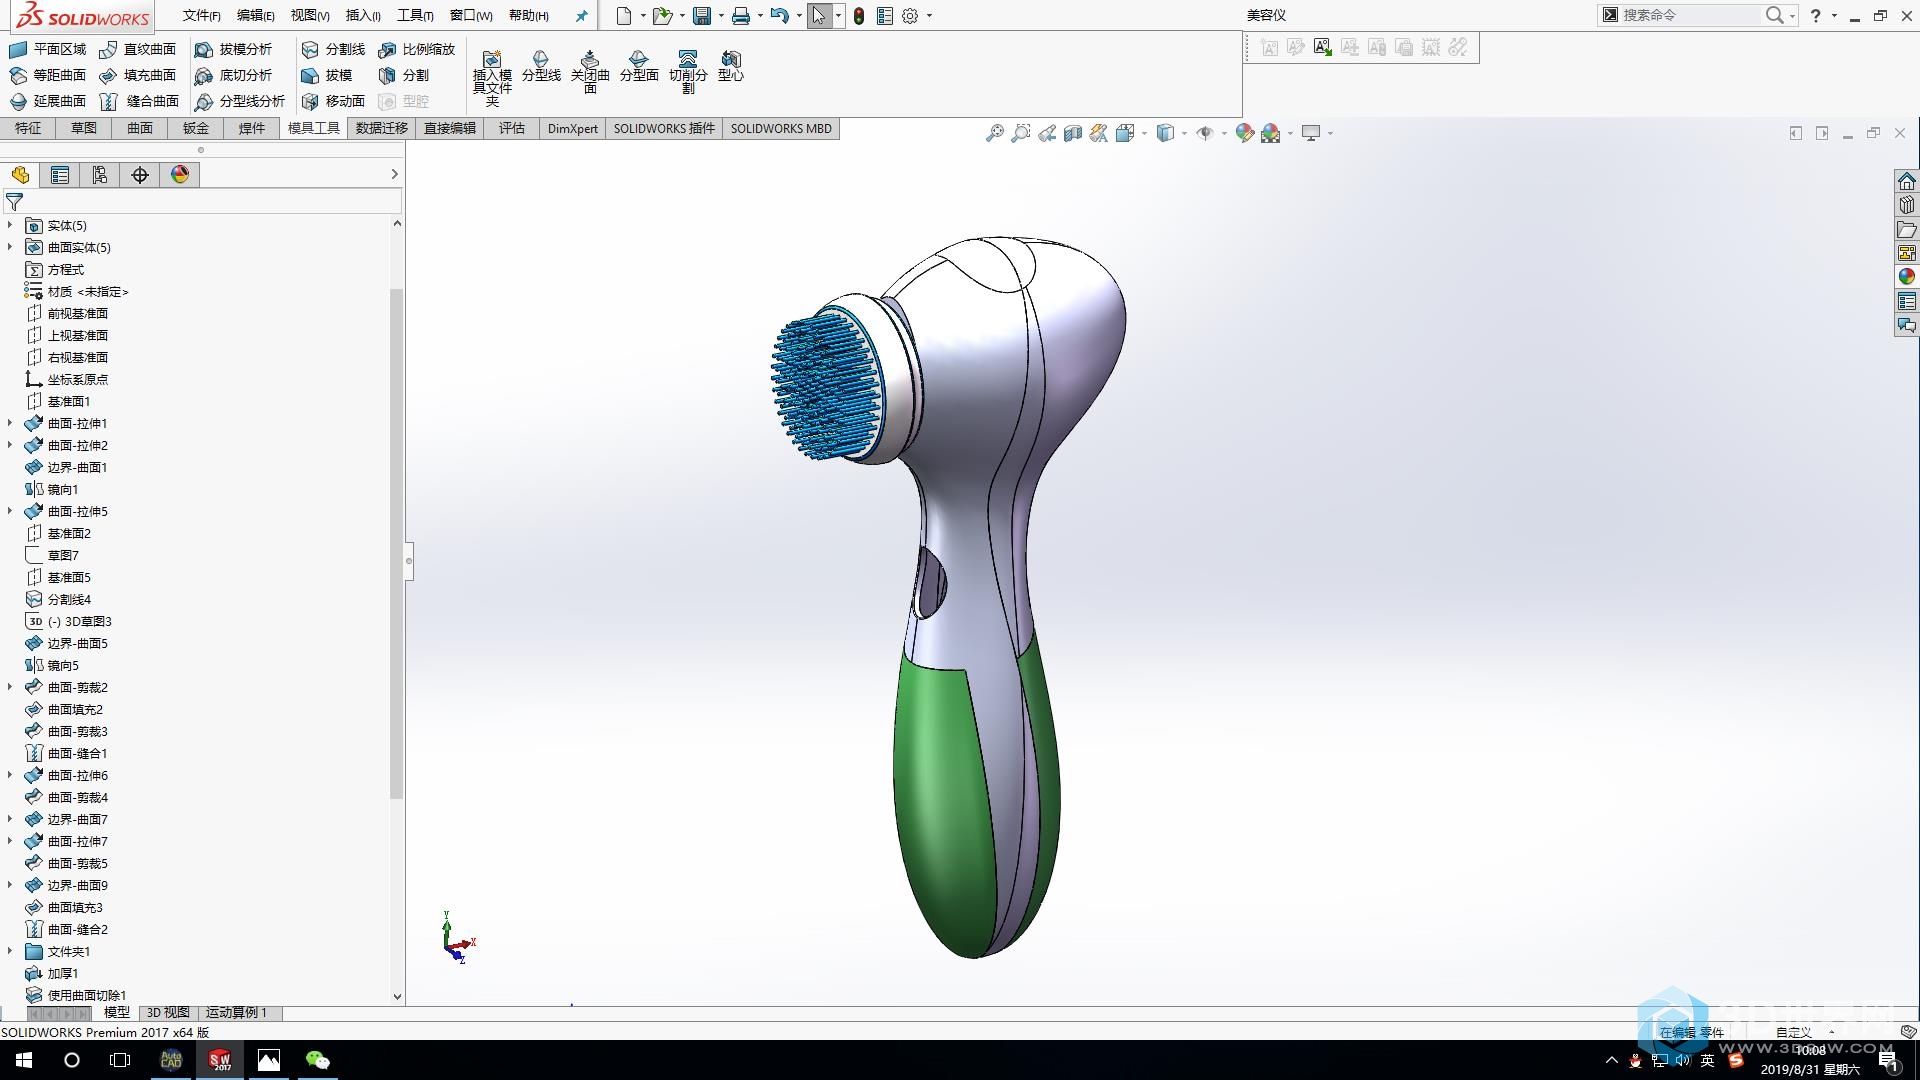Image resolution: width=1920 pixels, height=1080 pixels.
Task: Open the ConfigurationManager tab
Action: click(x=100, y=175)
